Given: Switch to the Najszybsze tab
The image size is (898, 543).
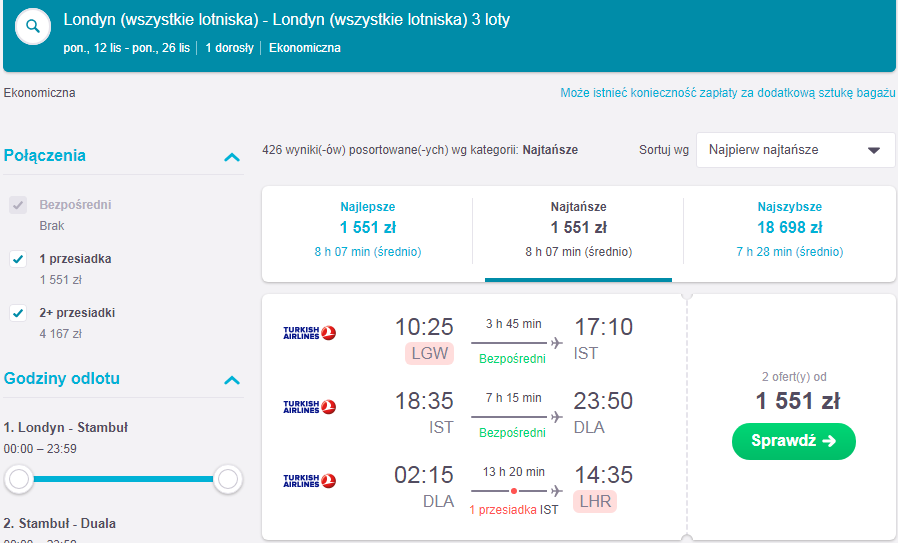Looking at the screenshot, I should (x=789, y=230).
